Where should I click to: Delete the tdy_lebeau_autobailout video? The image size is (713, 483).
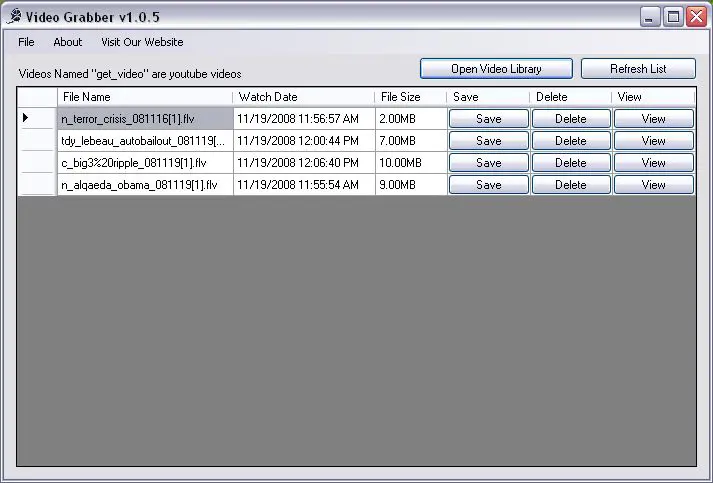click(x=571, y=141)
